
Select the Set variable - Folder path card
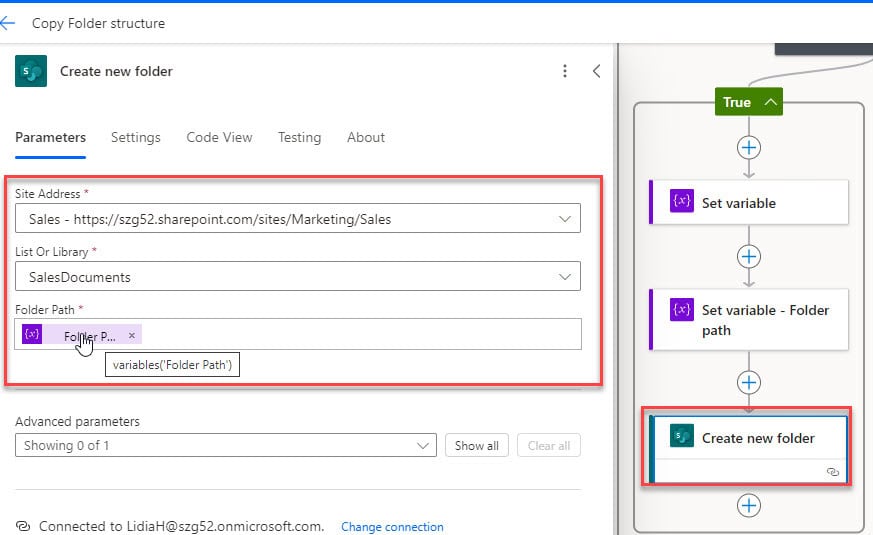(749, 320)
